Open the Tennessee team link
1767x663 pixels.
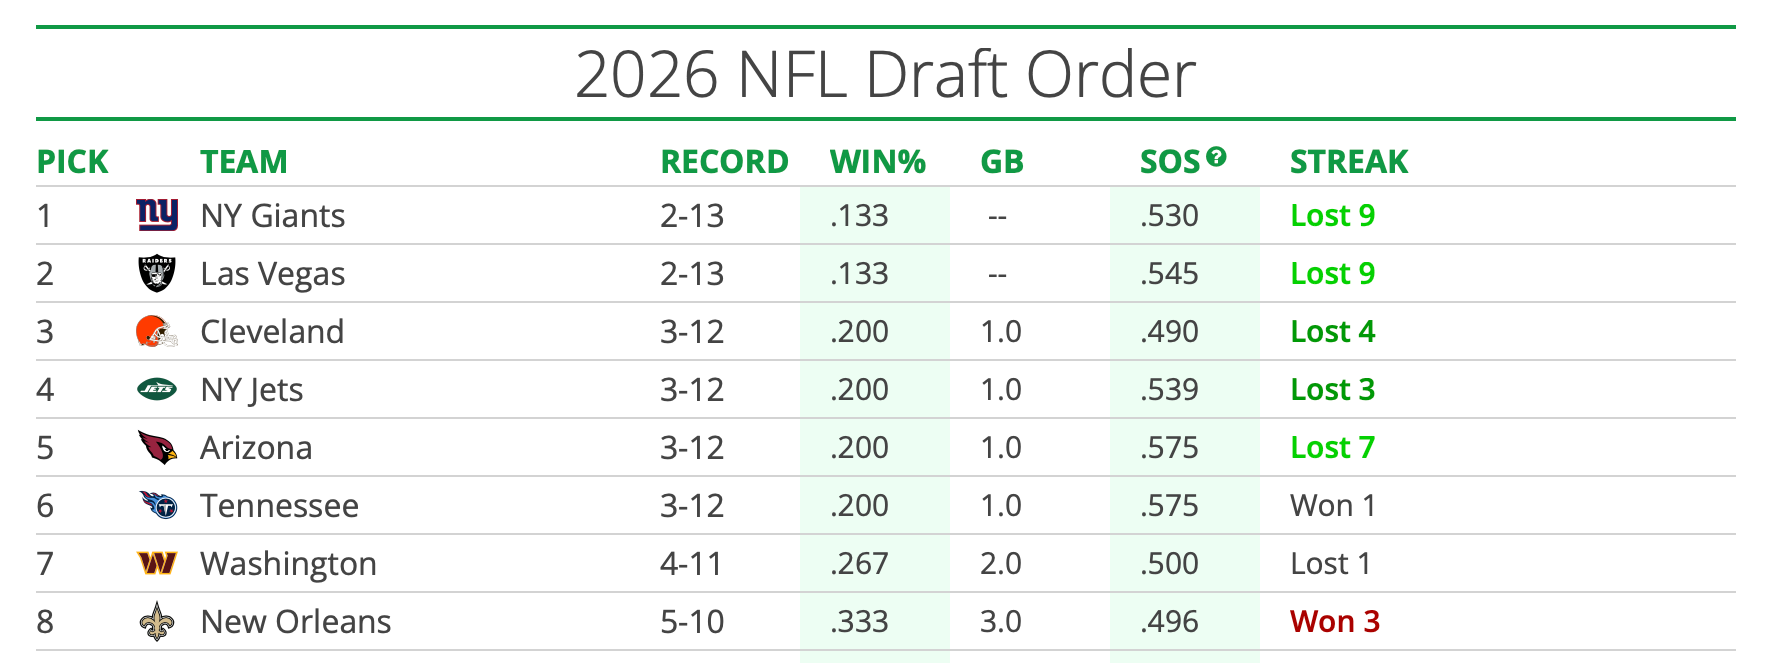(279, 506)
